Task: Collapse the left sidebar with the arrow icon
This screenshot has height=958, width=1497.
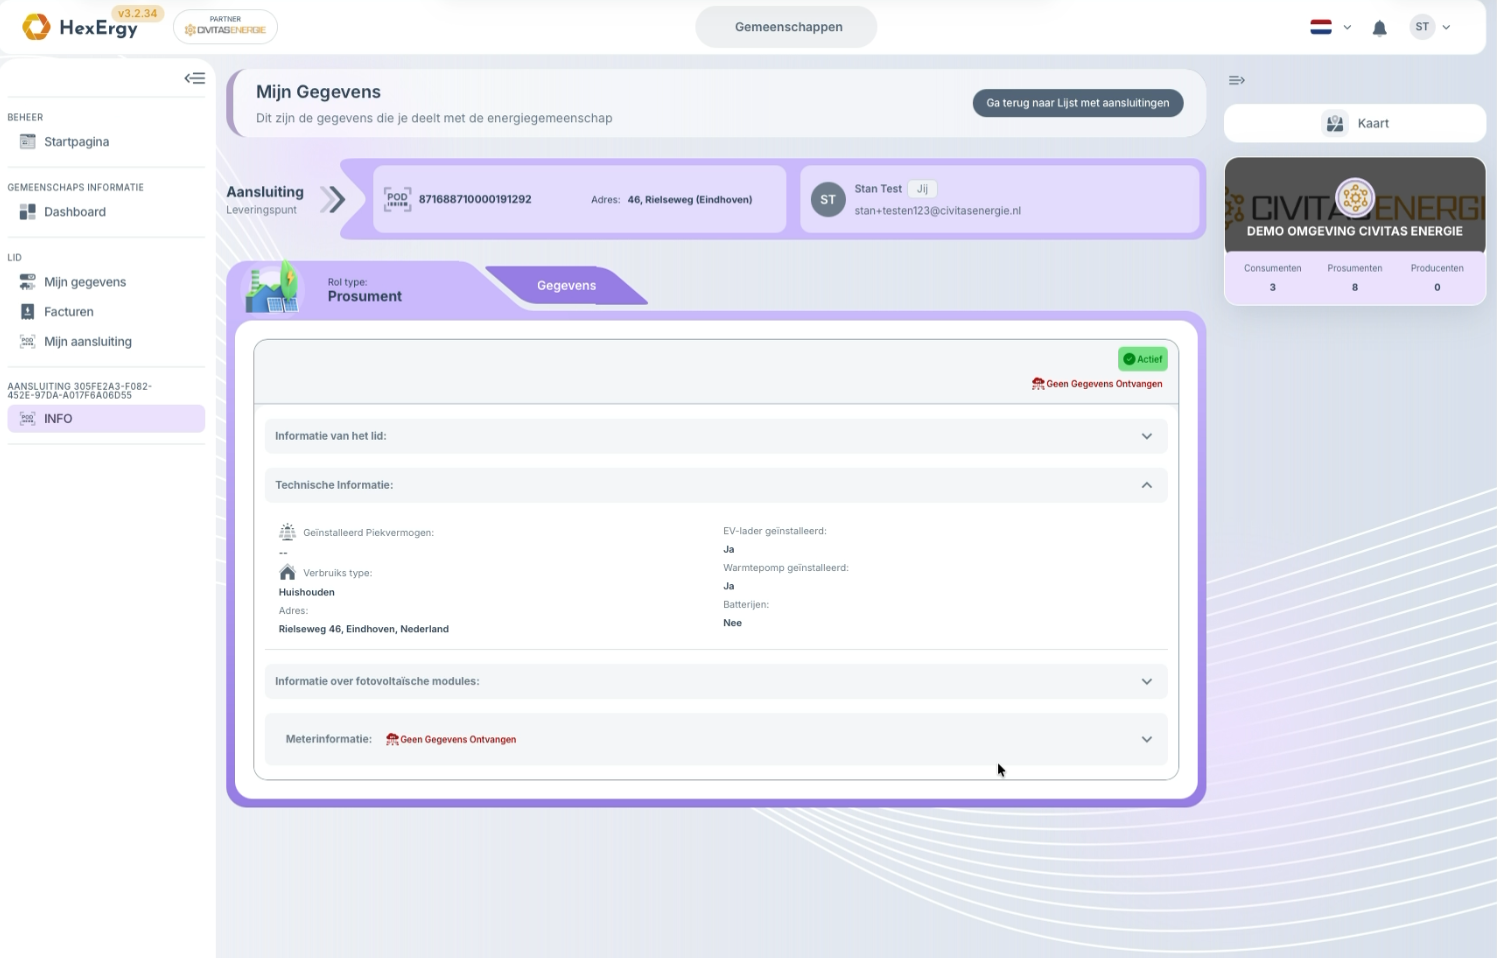Action: click(x=195, y=78)
